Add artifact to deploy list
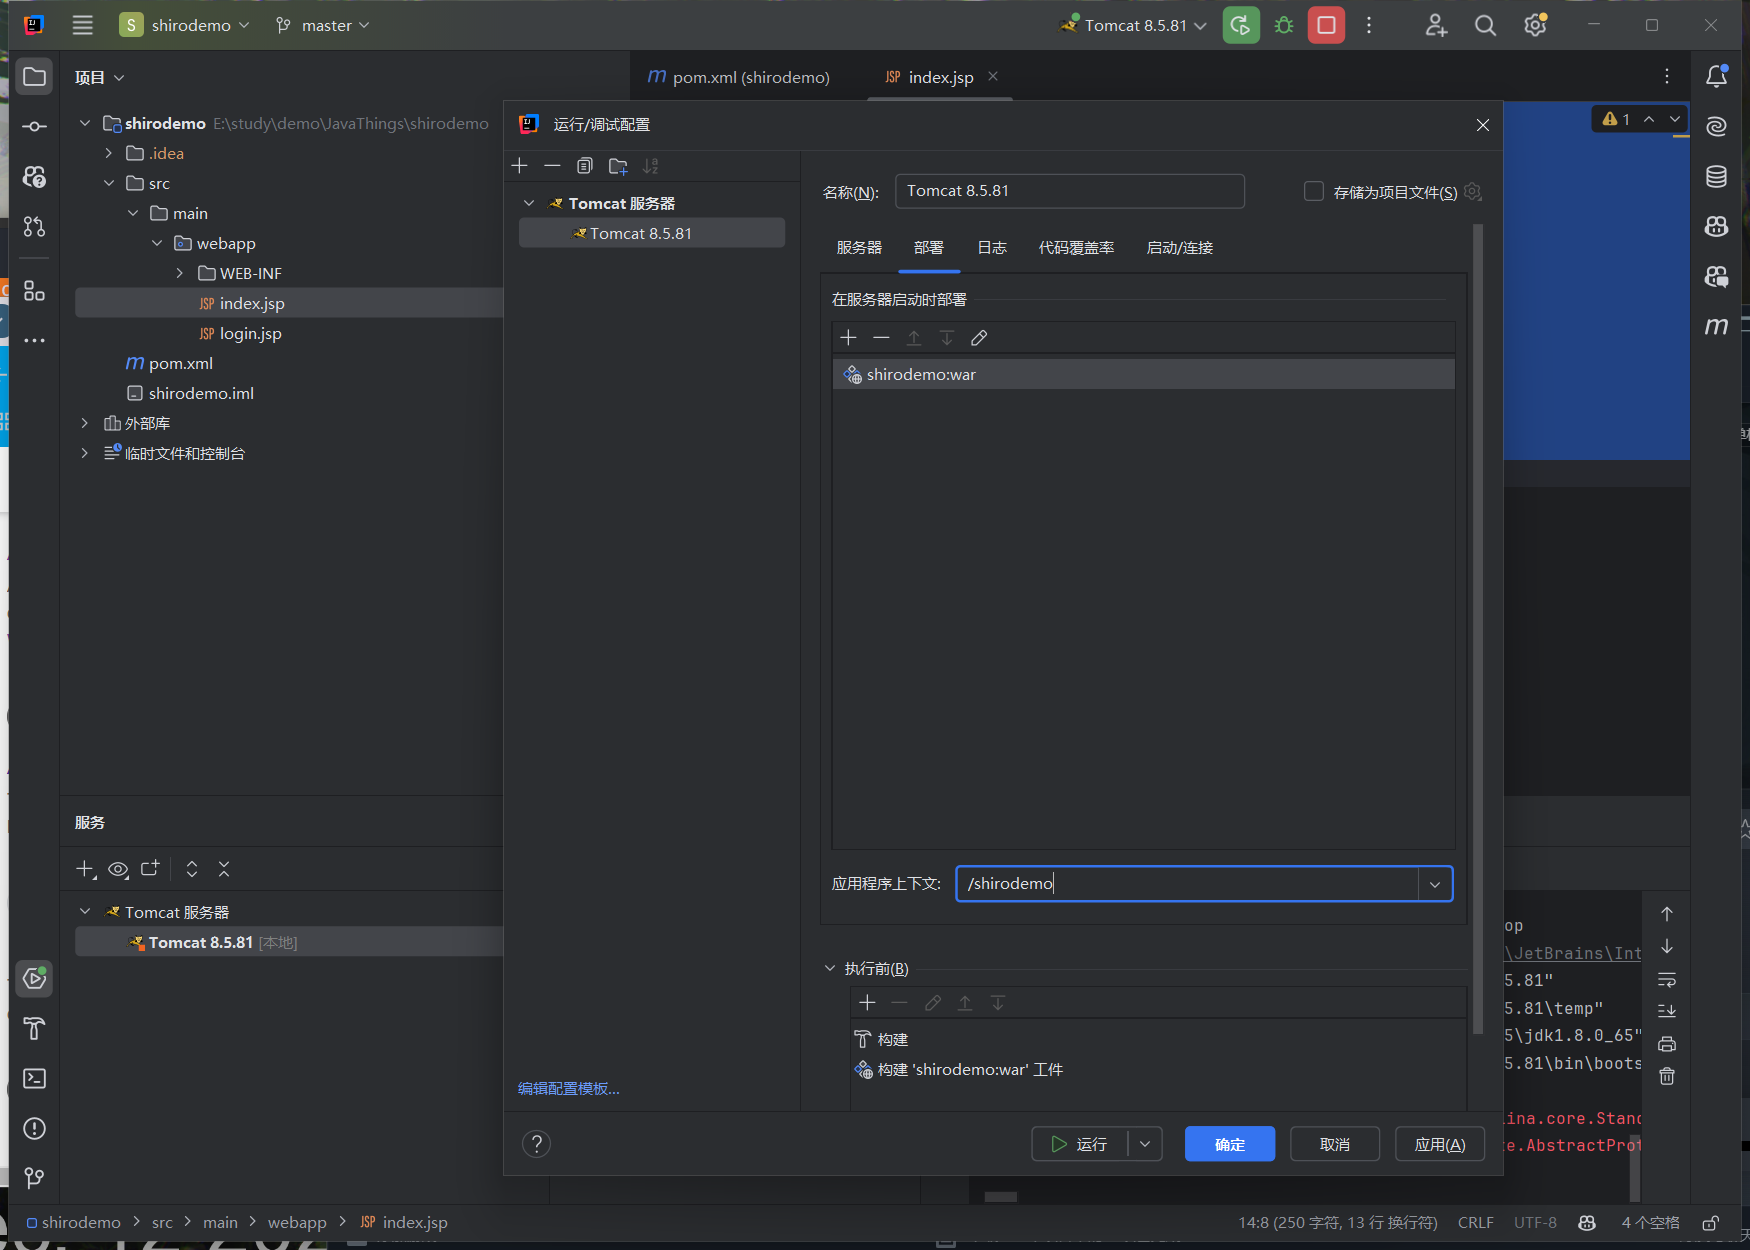Screen dimensions: 1750x1250 click(x=849, y=338)
